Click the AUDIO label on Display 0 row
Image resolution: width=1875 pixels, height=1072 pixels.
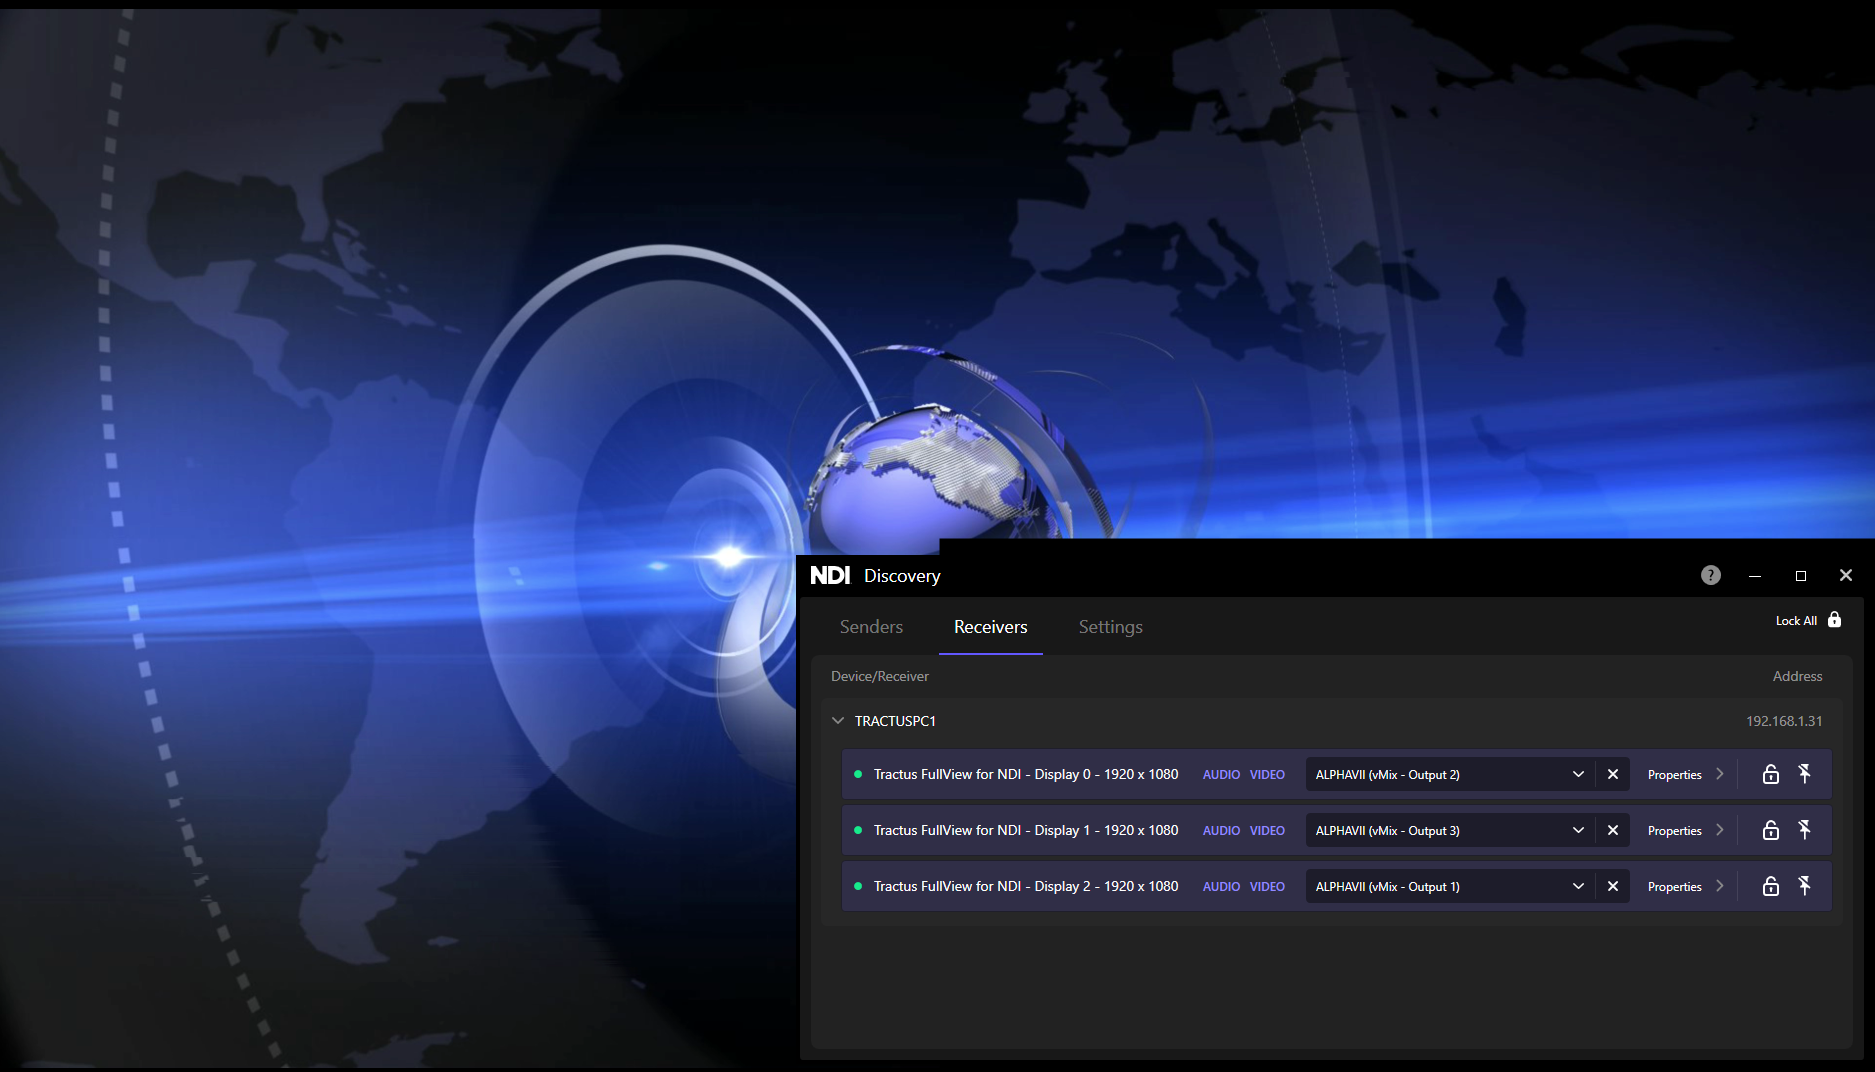click(1221, 774)
